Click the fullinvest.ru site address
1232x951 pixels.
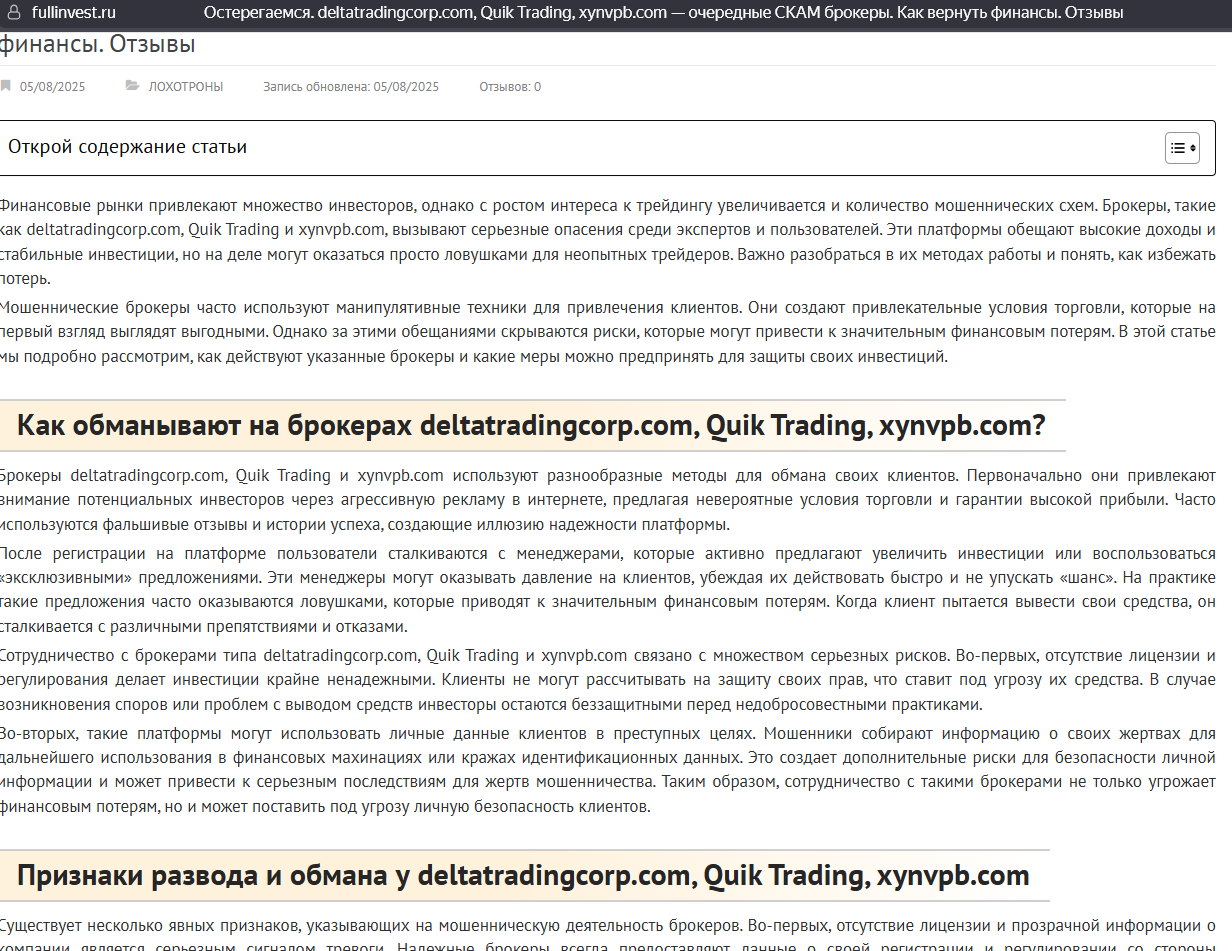point(73,13)
